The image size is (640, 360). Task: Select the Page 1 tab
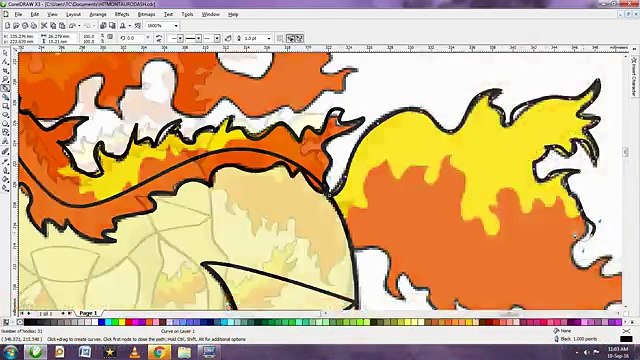coord(89,313)
